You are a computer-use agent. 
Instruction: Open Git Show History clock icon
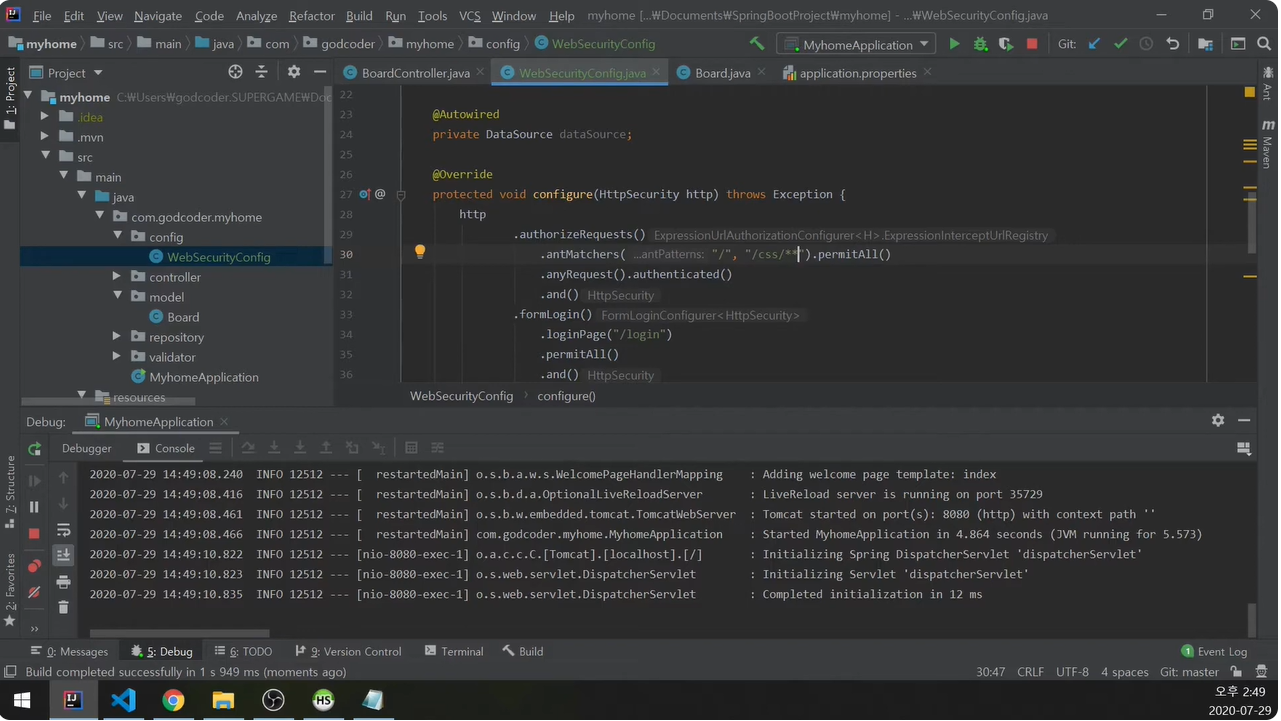click(x=1146, y=44)
